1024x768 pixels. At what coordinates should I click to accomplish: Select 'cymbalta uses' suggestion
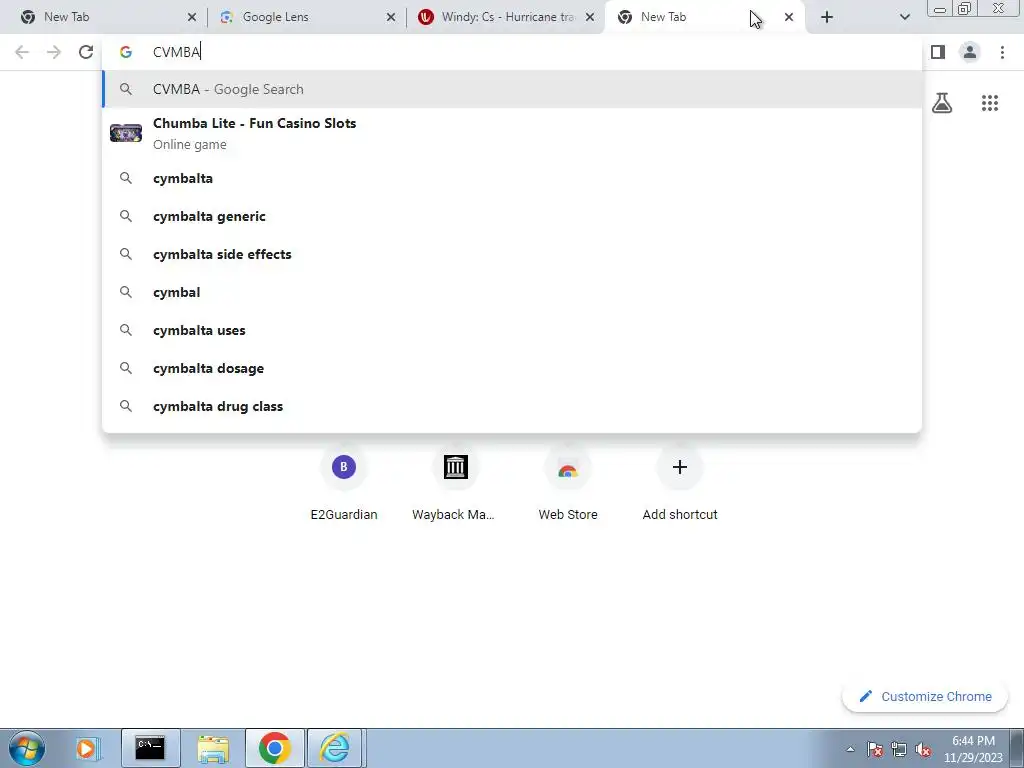click(512, 330)
